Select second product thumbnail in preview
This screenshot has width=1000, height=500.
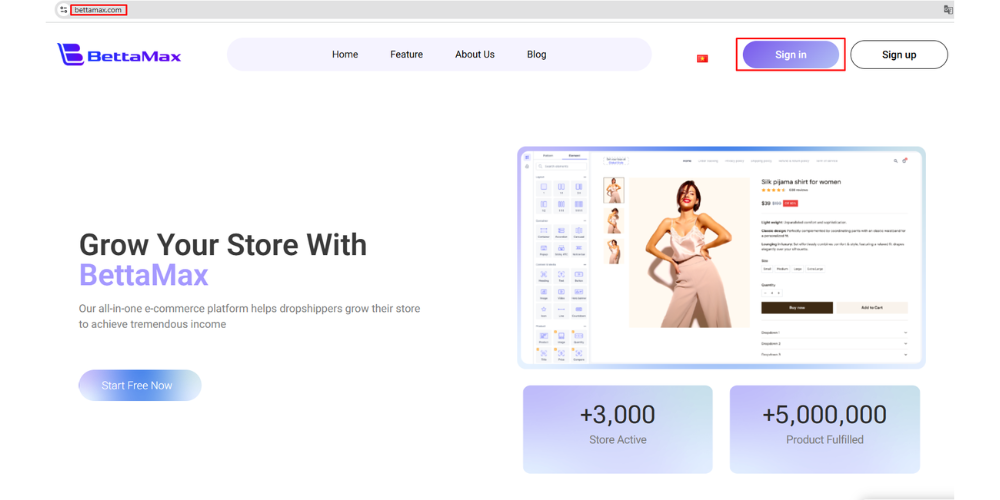pos(614,221)
